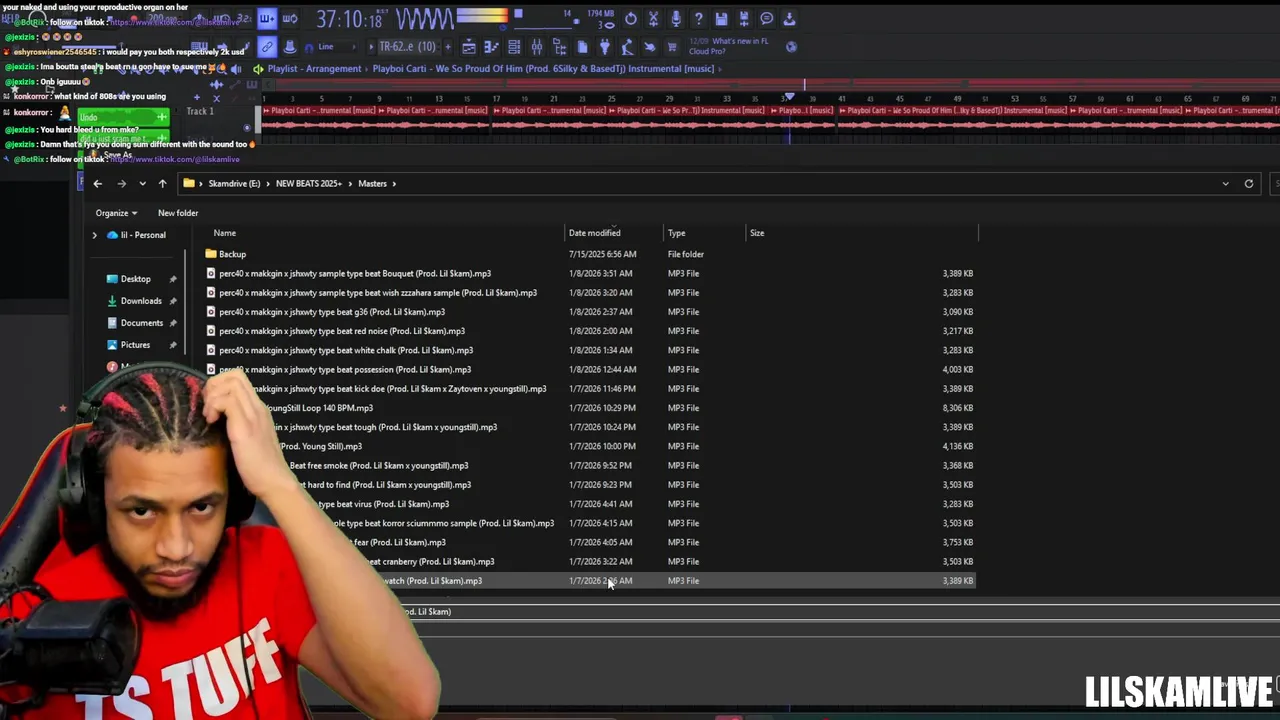Open the Piano roll view icon
The image size is (1280, 720).
[x=491, y=47]
